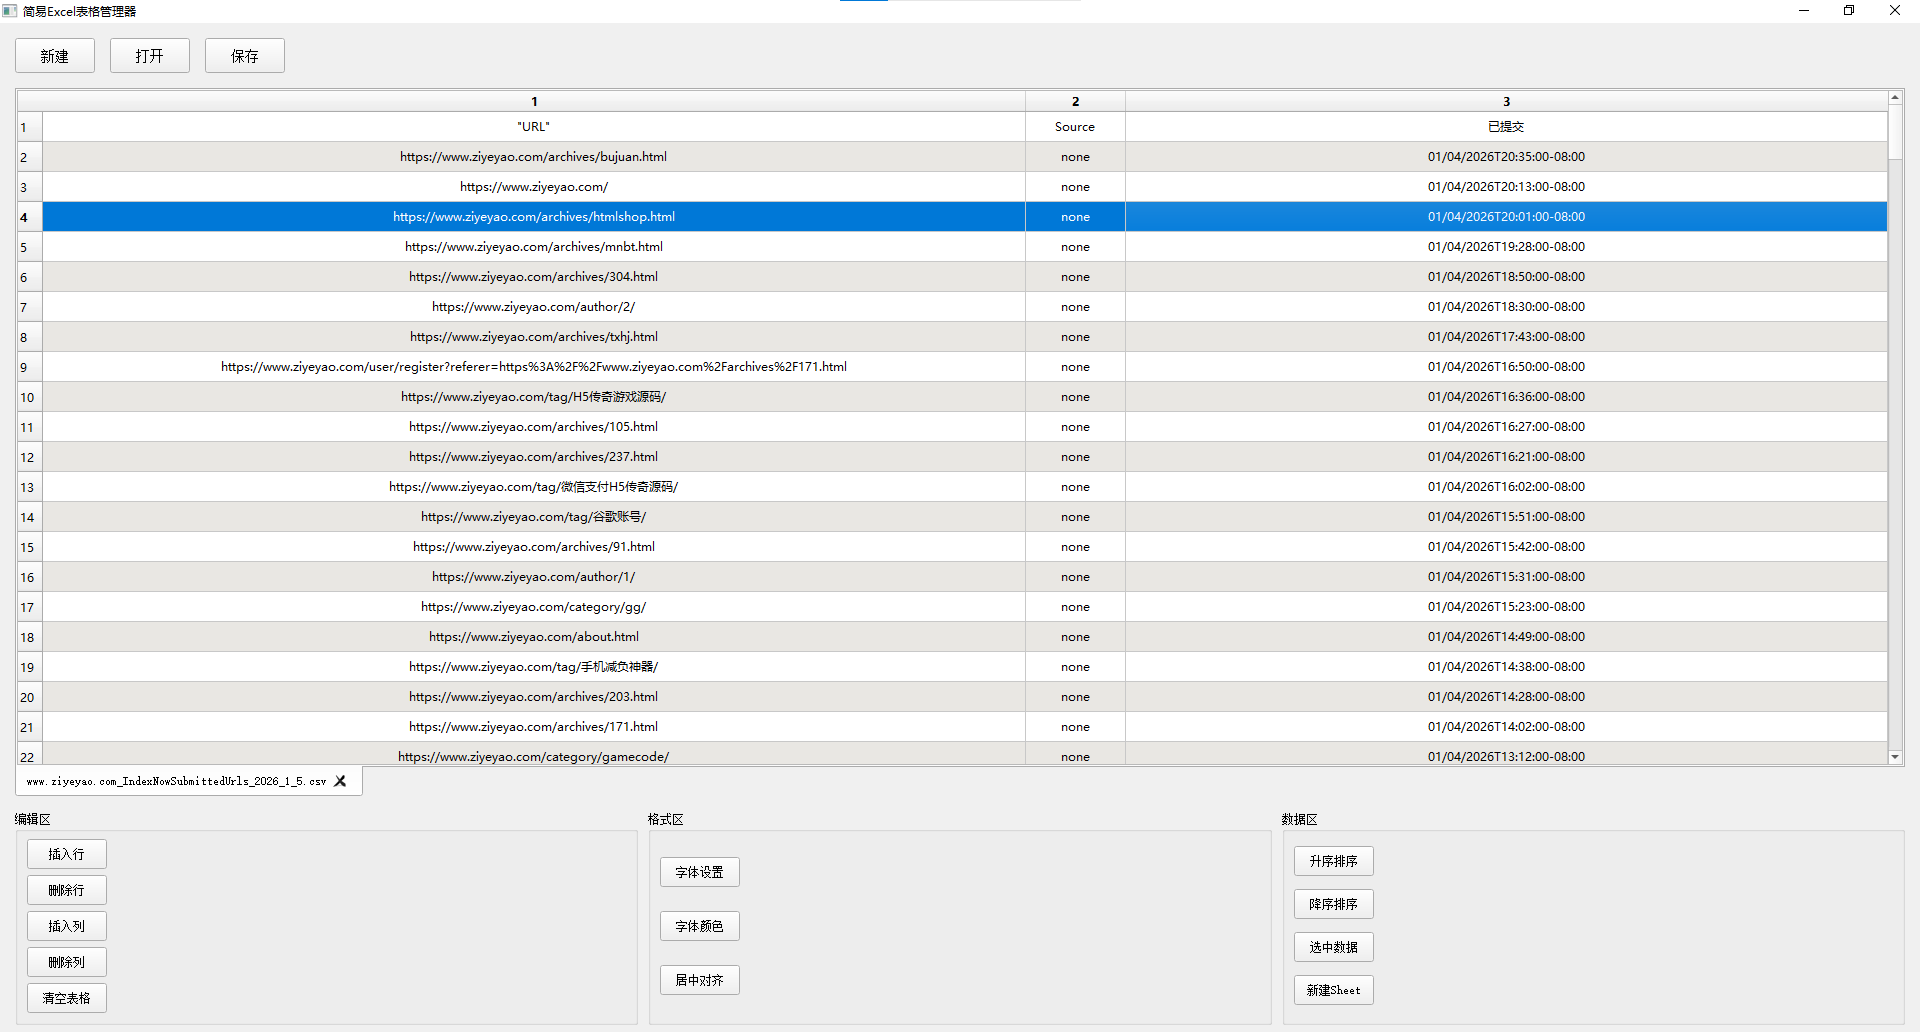
Task: Click column header 2
Action: [1075, 101]
